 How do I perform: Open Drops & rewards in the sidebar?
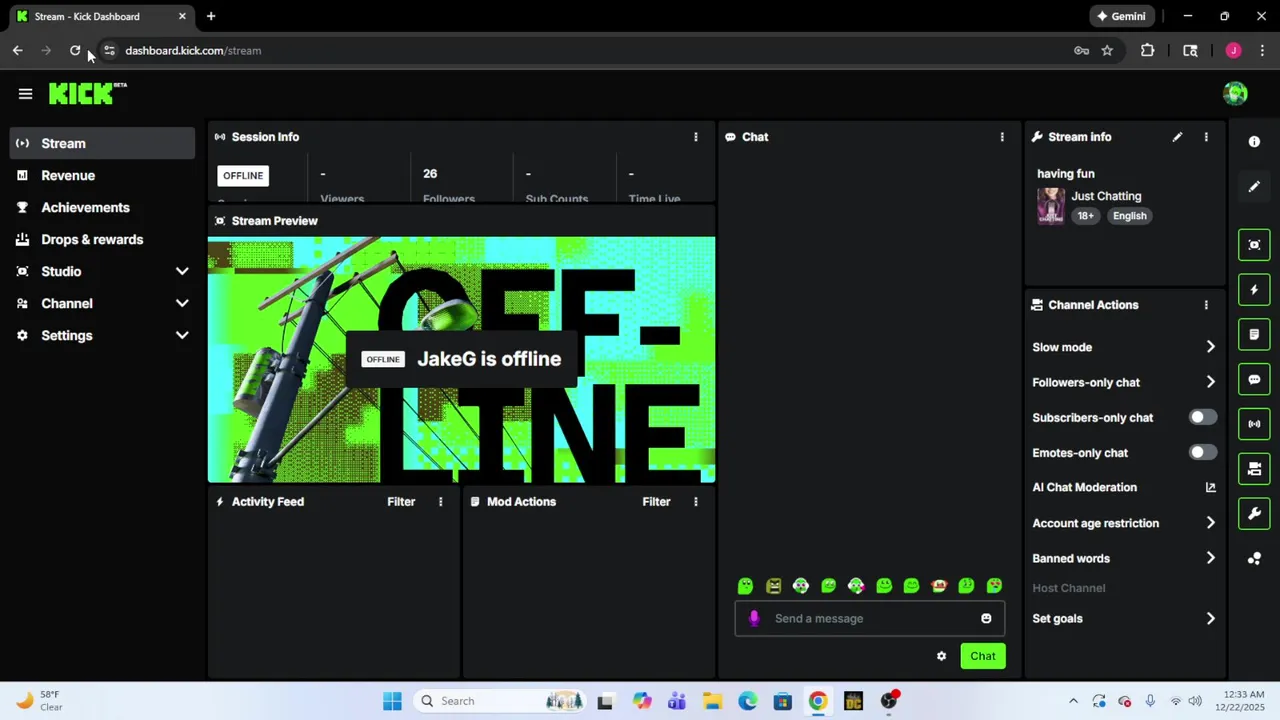[x=102, y=239]
